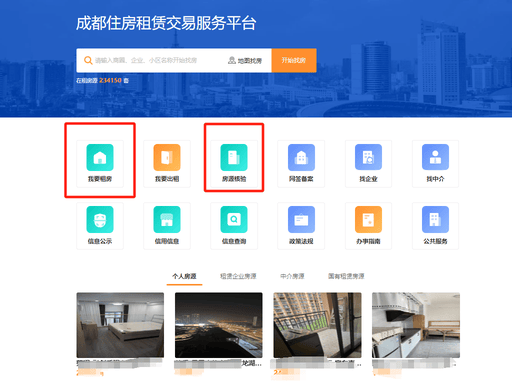Click the 234150 available listings count
Screen dimensions: 512x384
(x=110, y=80)
